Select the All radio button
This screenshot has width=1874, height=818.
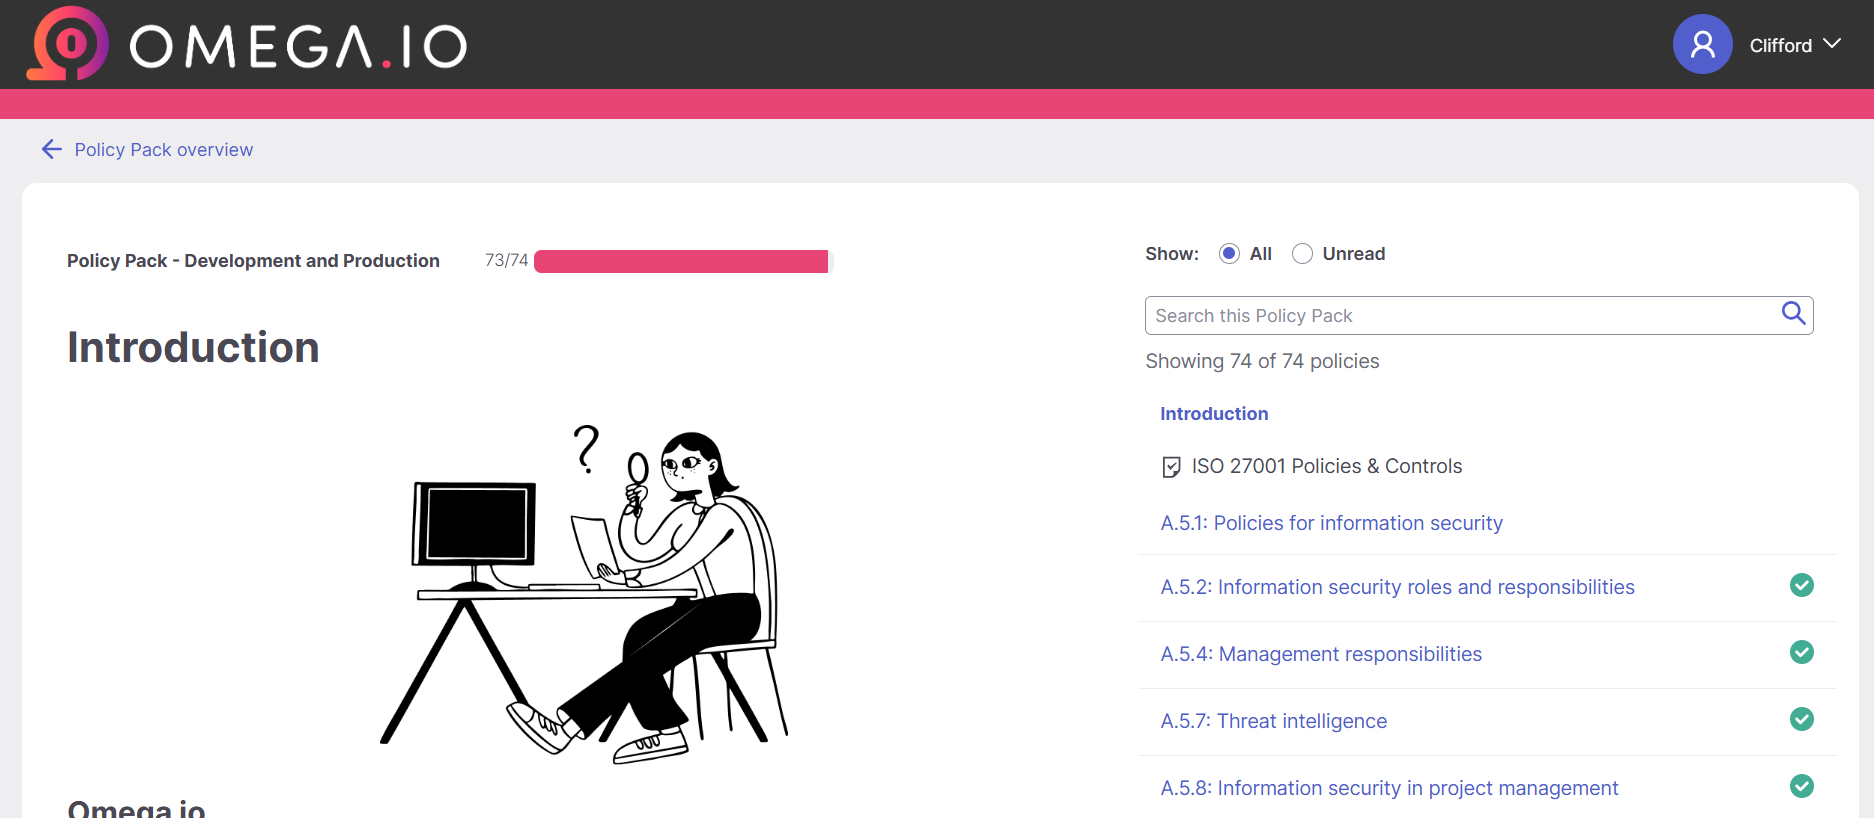pos(1229,254)
